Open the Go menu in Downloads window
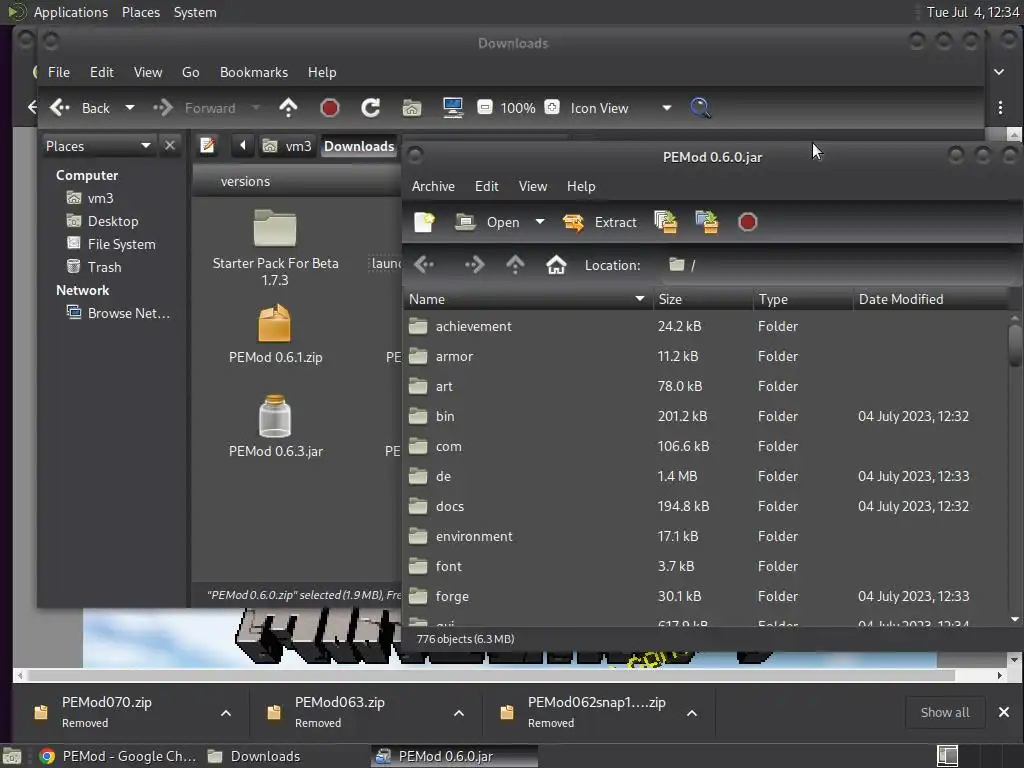 pos(191,72)
